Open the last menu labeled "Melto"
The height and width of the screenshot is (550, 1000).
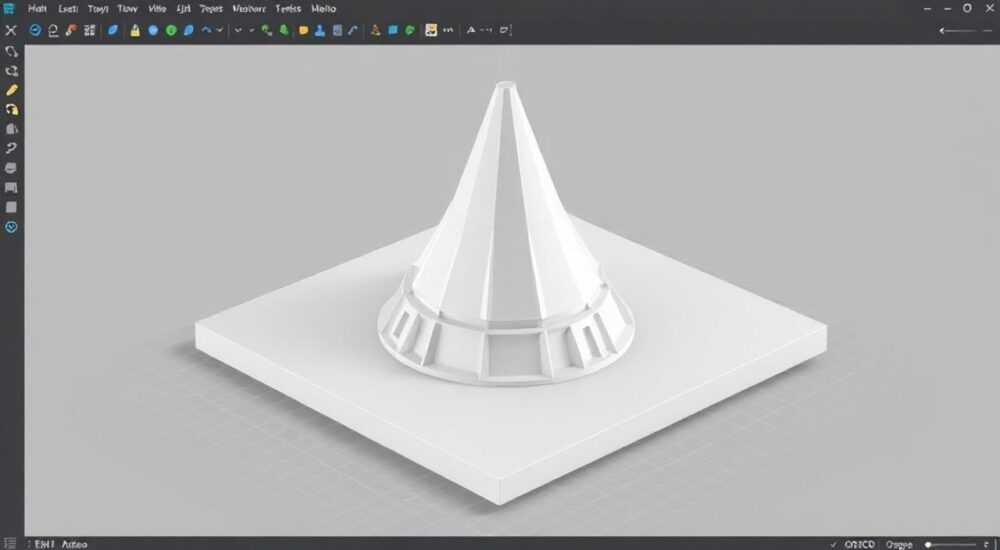(323, 9)
